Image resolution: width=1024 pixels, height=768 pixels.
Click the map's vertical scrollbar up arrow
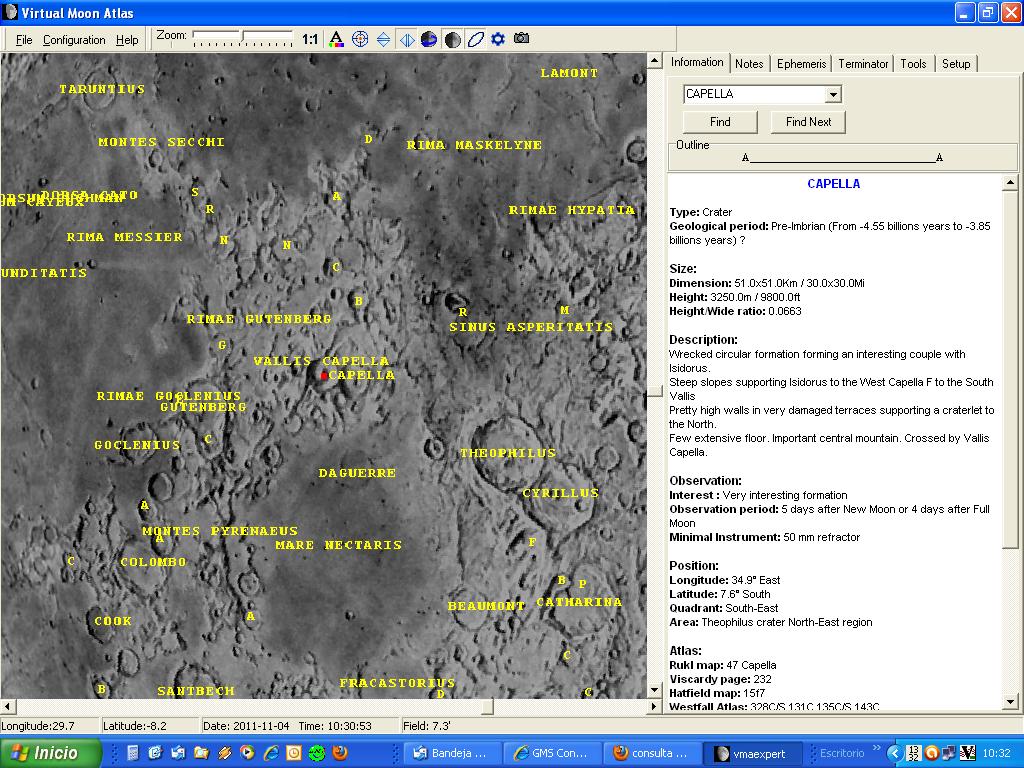coord(654,61)
